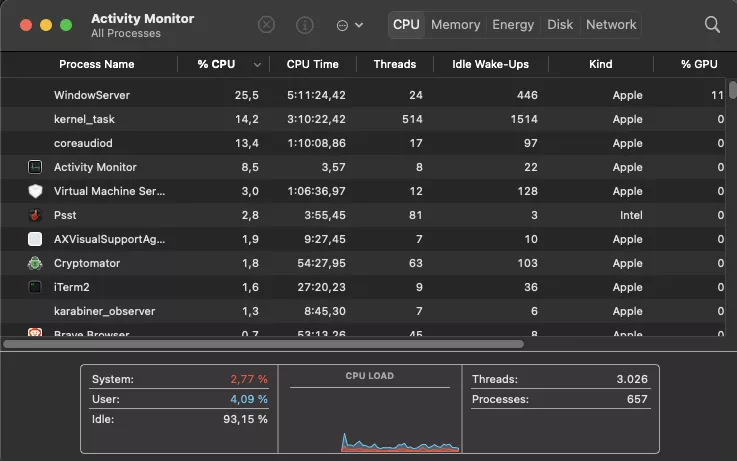
Task: Select the kernel_task process row
Action: (362, 119)
